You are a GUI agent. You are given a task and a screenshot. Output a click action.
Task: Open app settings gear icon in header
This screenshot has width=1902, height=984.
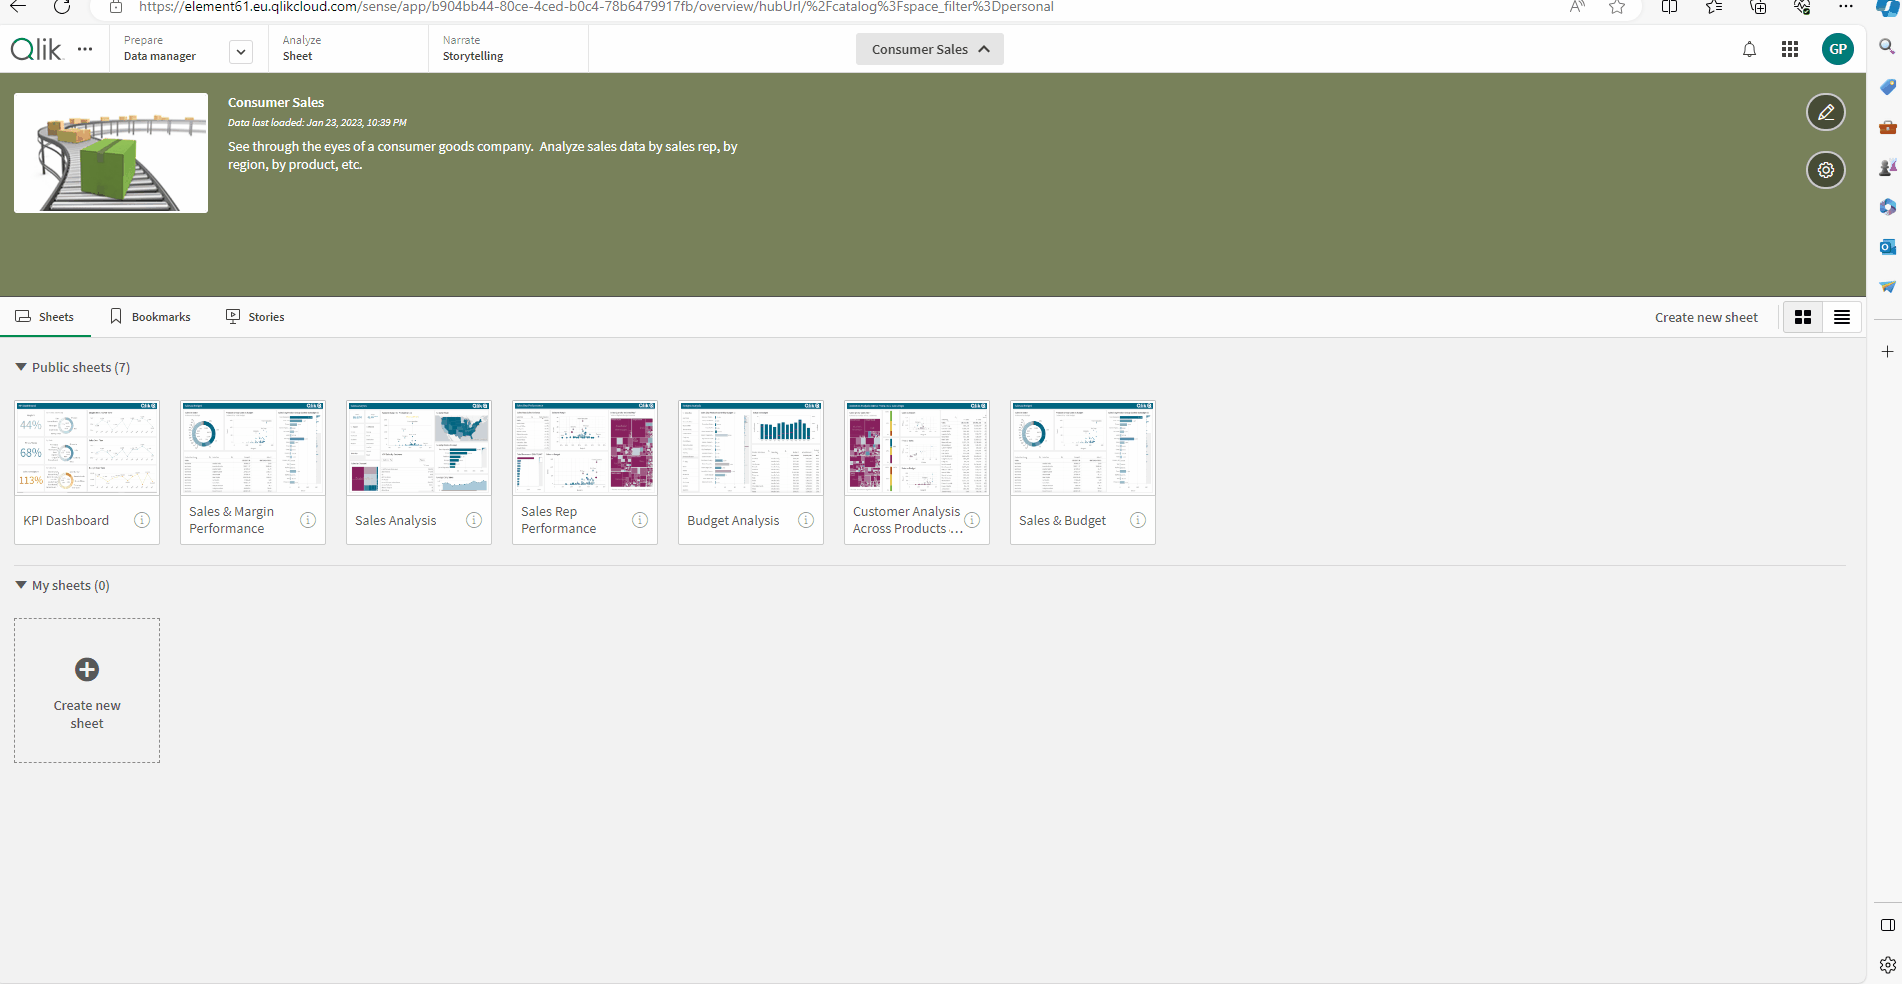click(1825, 170)
